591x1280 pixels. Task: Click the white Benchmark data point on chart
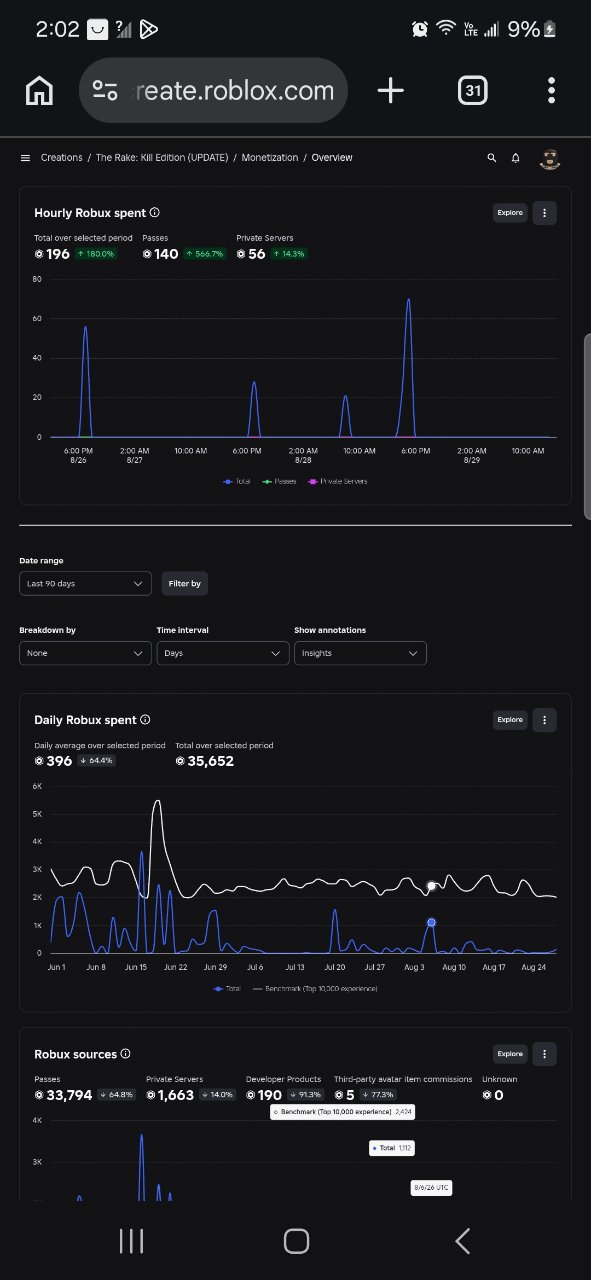point(431,886)
